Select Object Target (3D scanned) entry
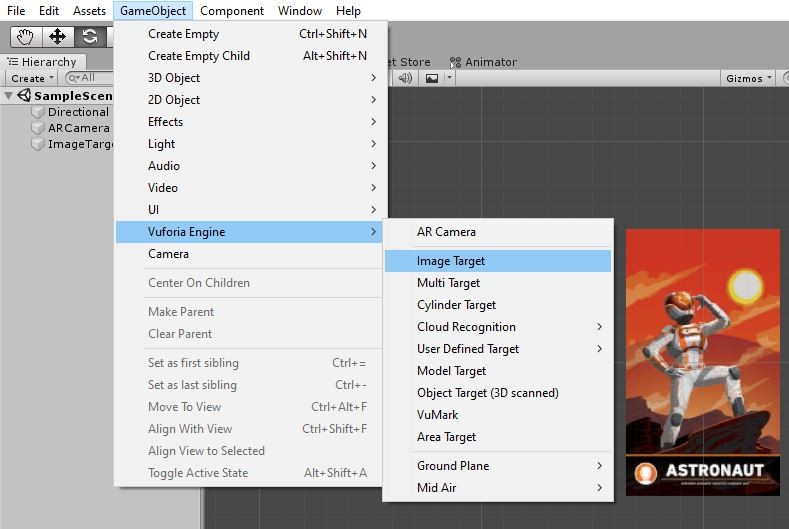 coord(498,393)
